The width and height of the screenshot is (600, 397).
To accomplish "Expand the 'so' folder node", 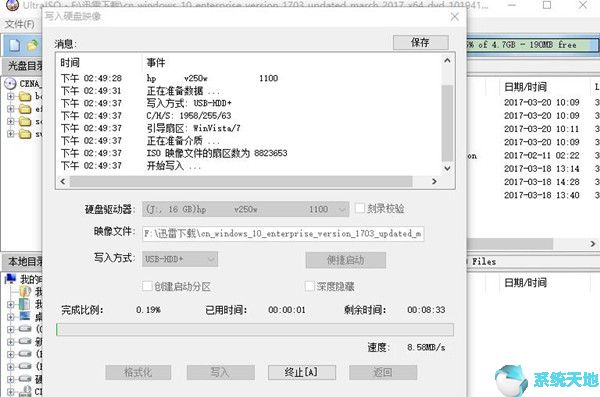I will 11,121.
